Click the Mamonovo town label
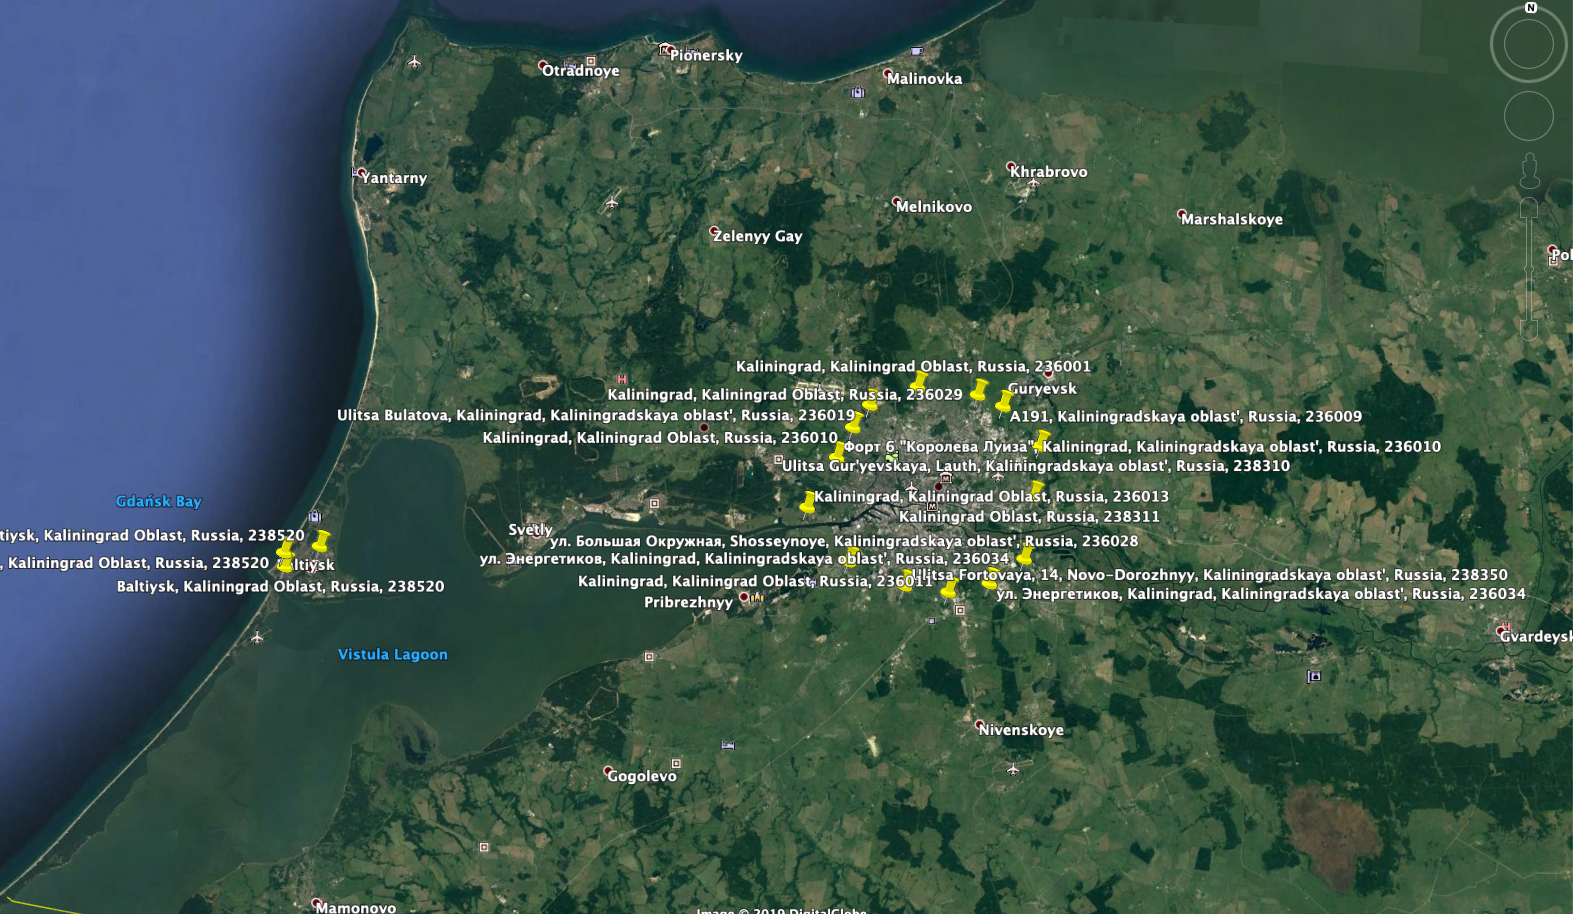This screenshot has height=914, width=1573. point(355,907)
